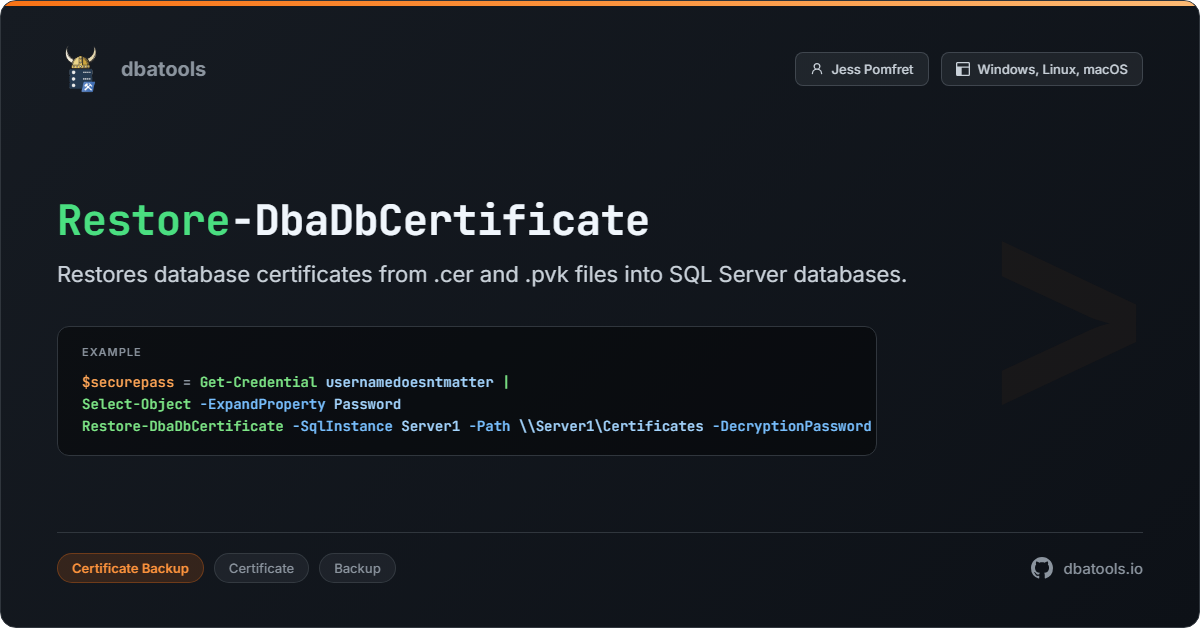Select the Windows, Linux, macOS platform badge
This screenshot has height=628, width=1200.
(1041, 69)
